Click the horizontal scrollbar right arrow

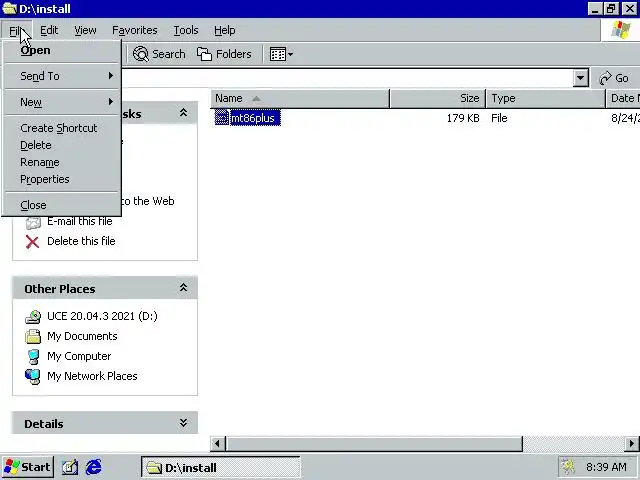[x=632, y=444]
